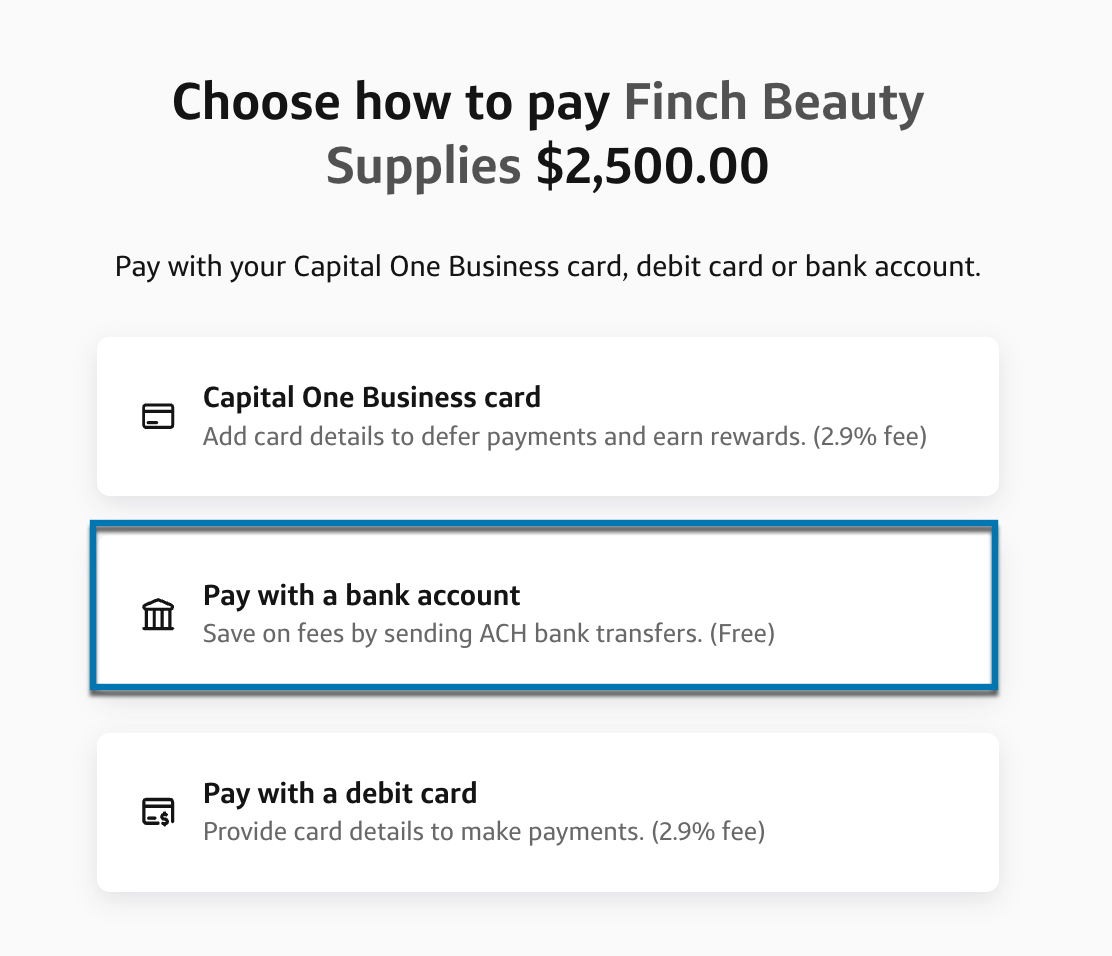Click the Capital One Business card heading
The height and width of the screenshot is (956, 1112).
tap(371, 397)
